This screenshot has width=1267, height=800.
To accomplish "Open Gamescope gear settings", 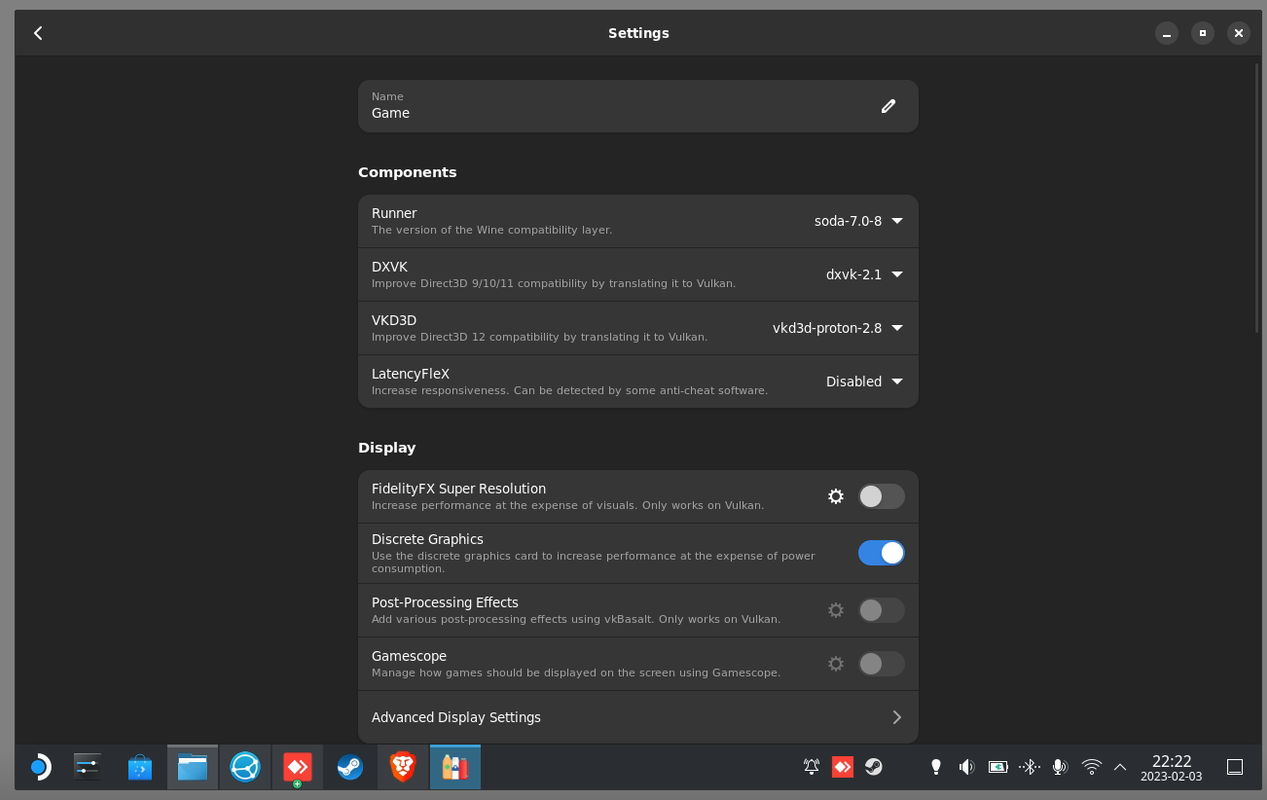I will [836, 663].
